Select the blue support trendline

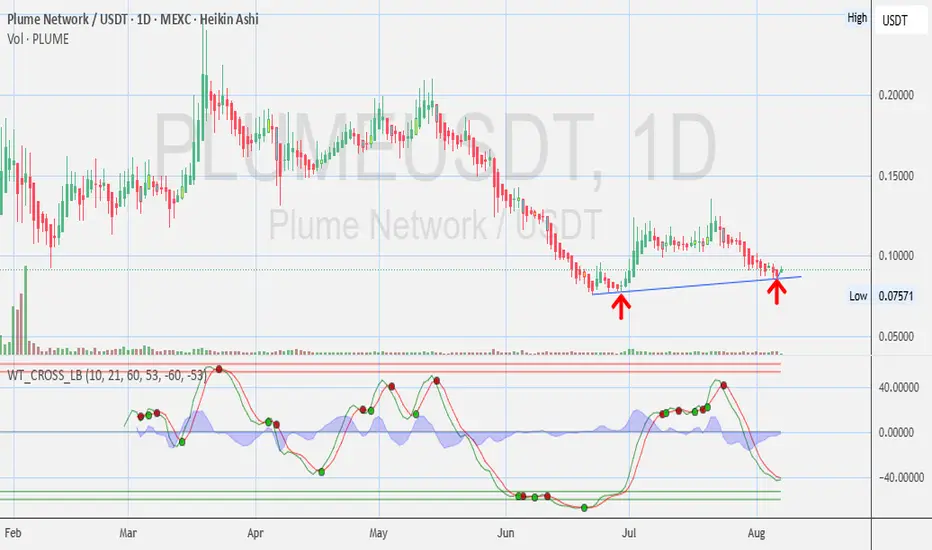[697, 285]
